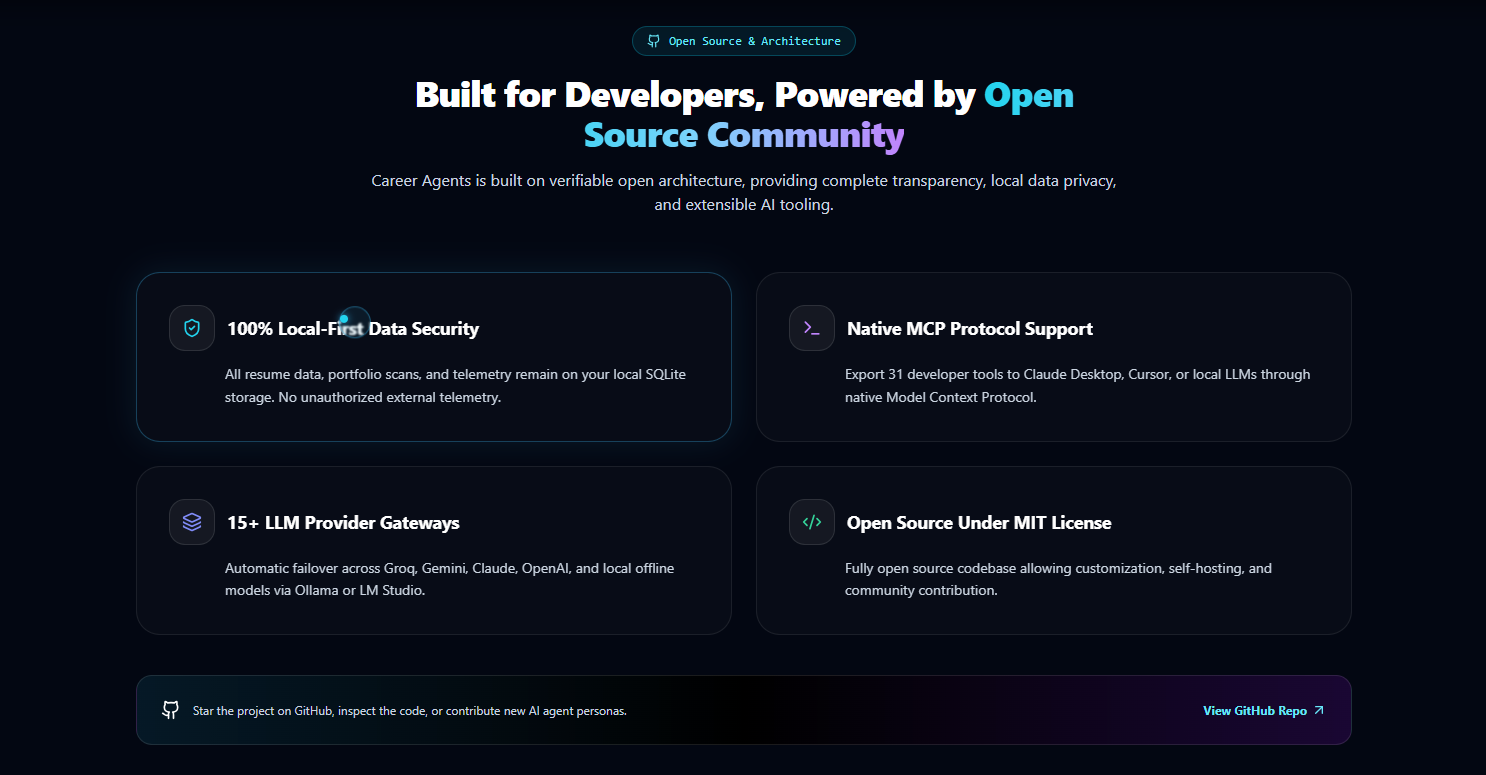Click the GitHub icon in the Open Source badge

[x=654, y=41]
